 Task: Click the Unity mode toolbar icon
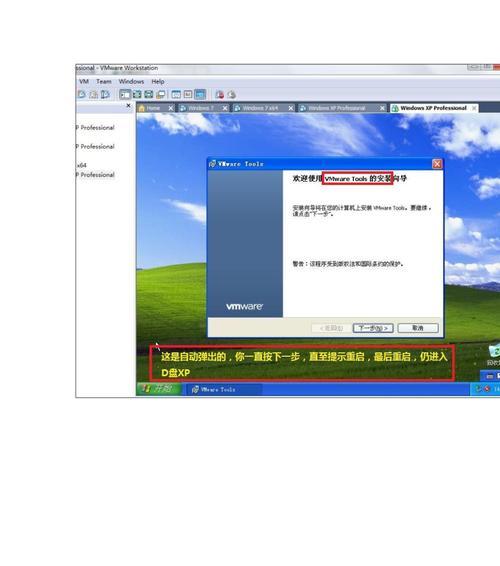(x=161, y=95)
